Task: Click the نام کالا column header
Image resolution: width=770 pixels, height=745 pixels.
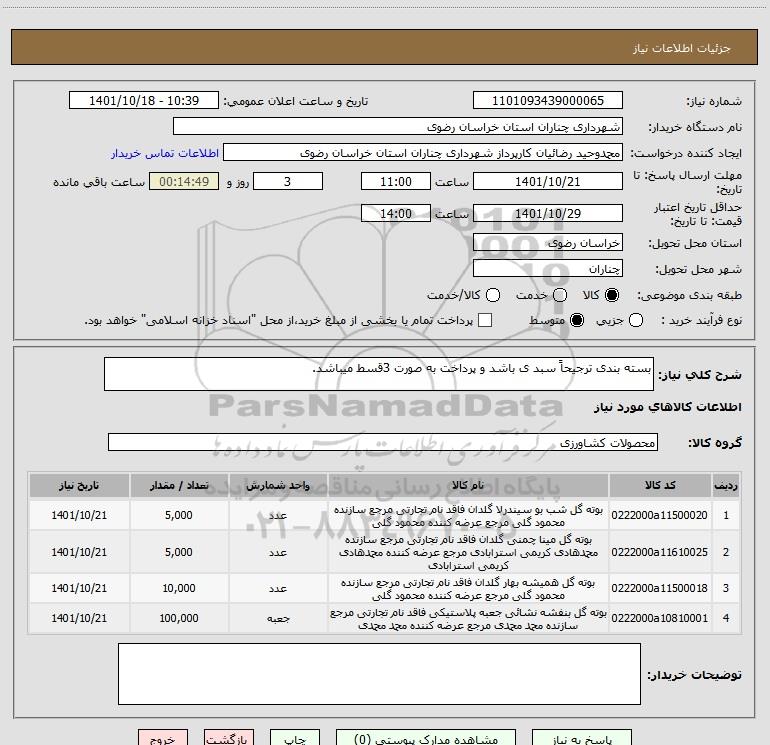Action: [468, 485]
